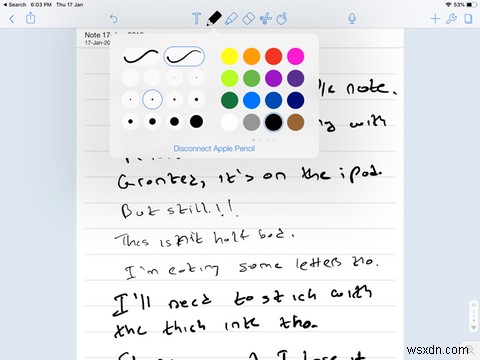Return to Search via status bar

pos(15,5)
